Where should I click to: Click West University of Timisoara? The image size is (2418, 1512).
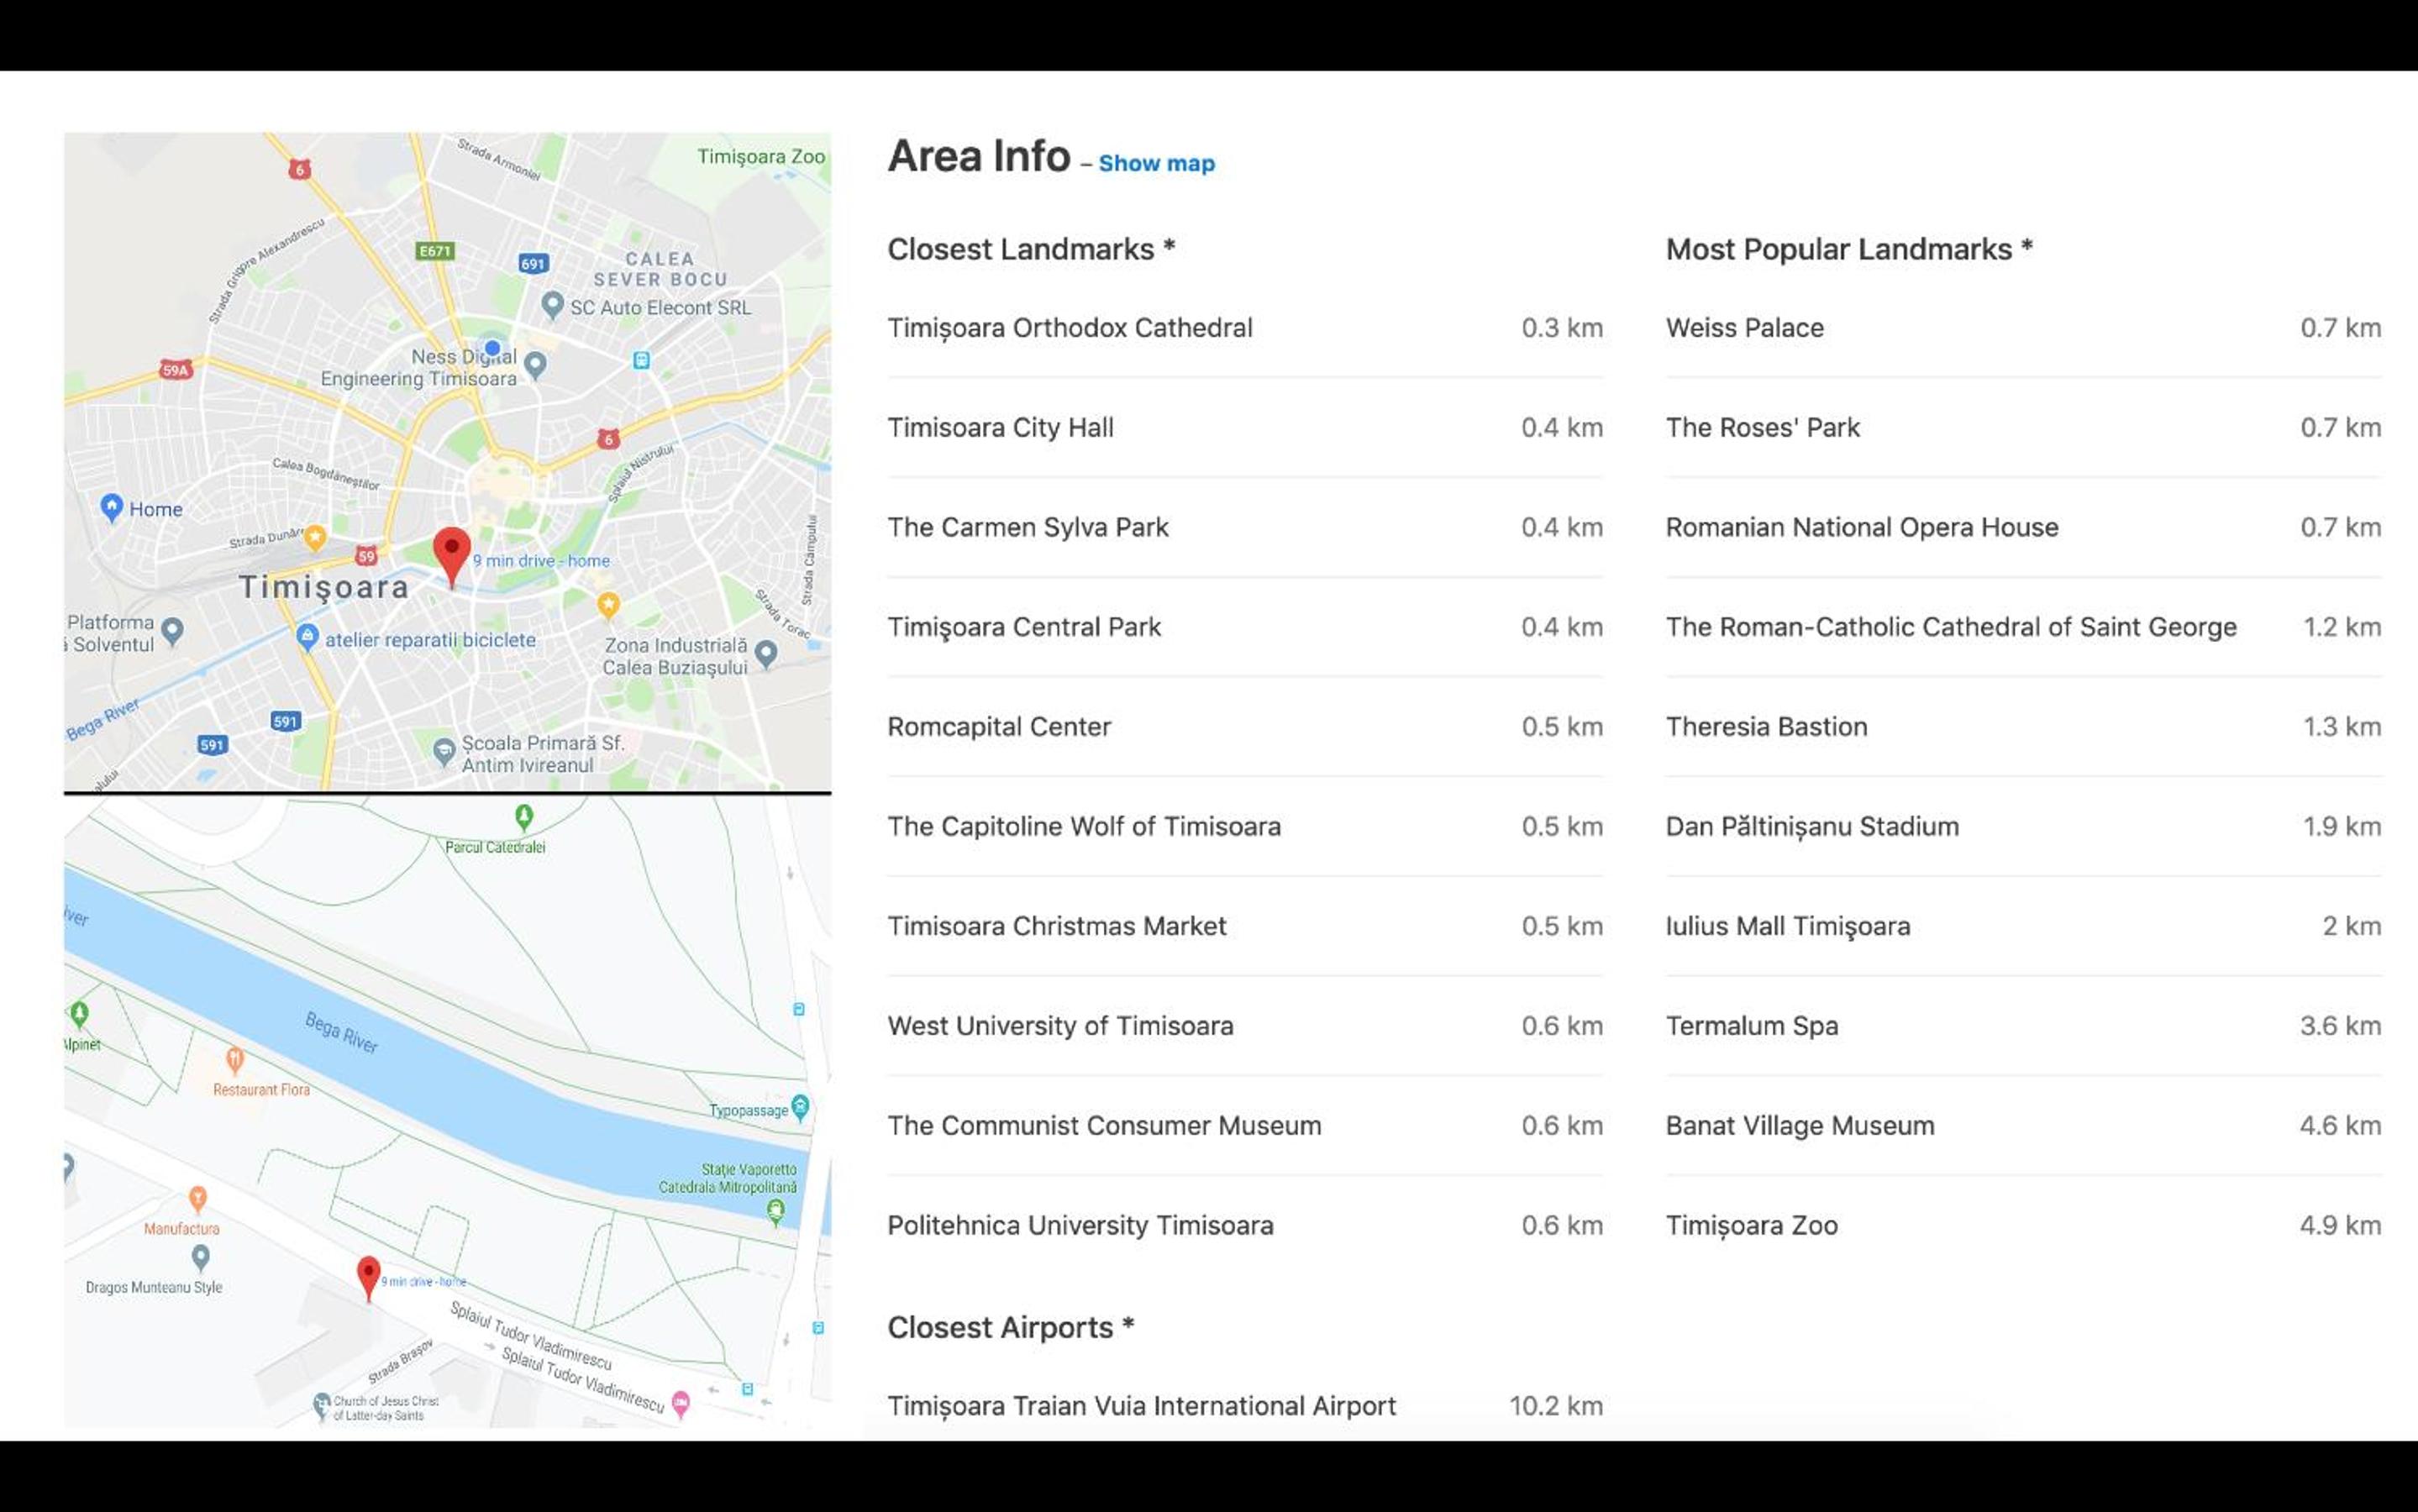(x=1245, y=1026)
